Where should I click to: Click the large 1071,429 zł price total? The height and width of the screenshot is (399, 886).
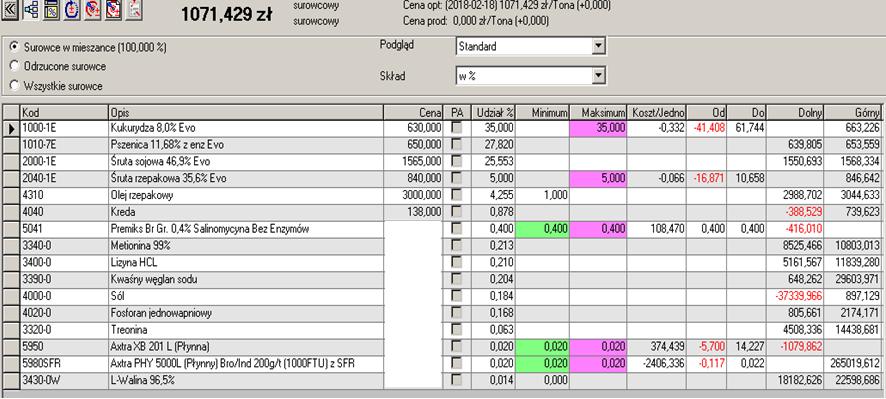point(226,14)
